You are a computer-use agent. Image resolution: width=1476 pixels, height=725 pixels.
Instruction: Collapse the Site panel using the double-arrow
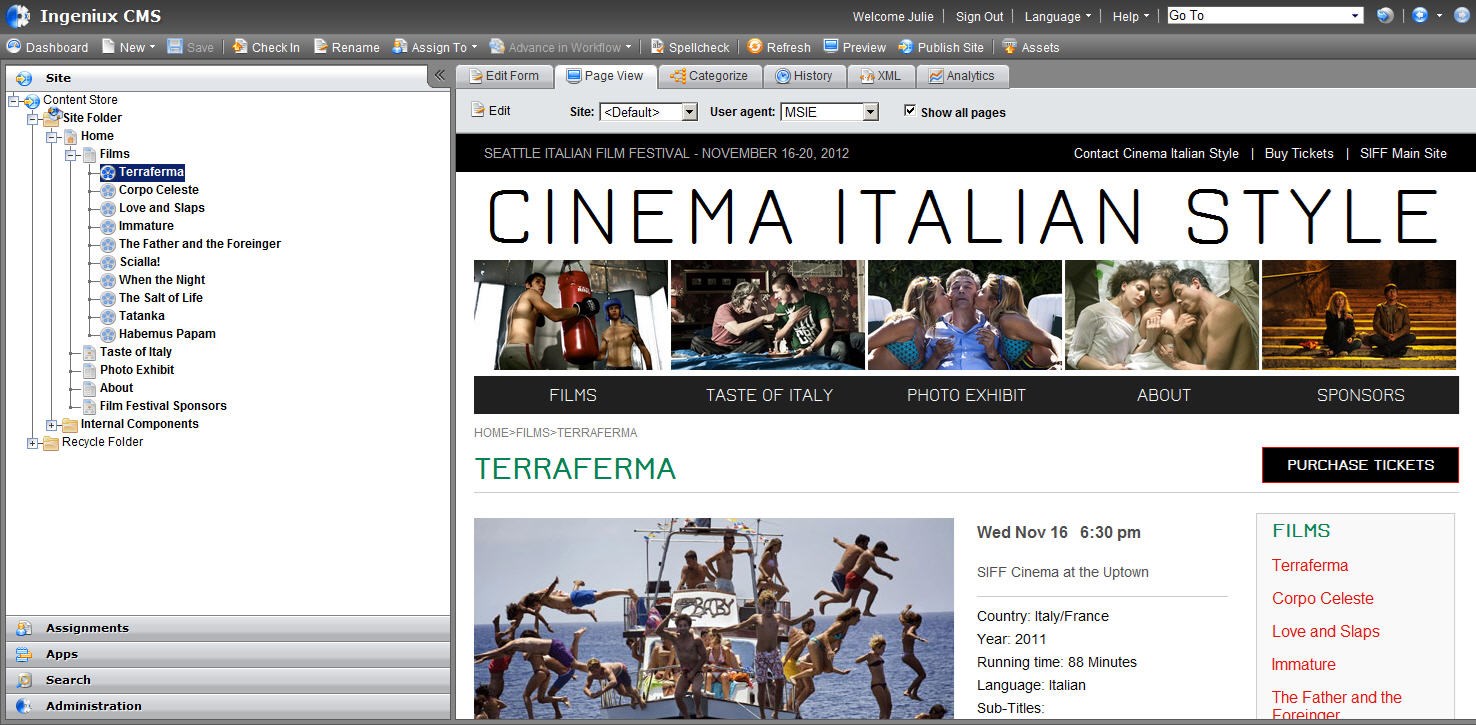tap(439, 75)
